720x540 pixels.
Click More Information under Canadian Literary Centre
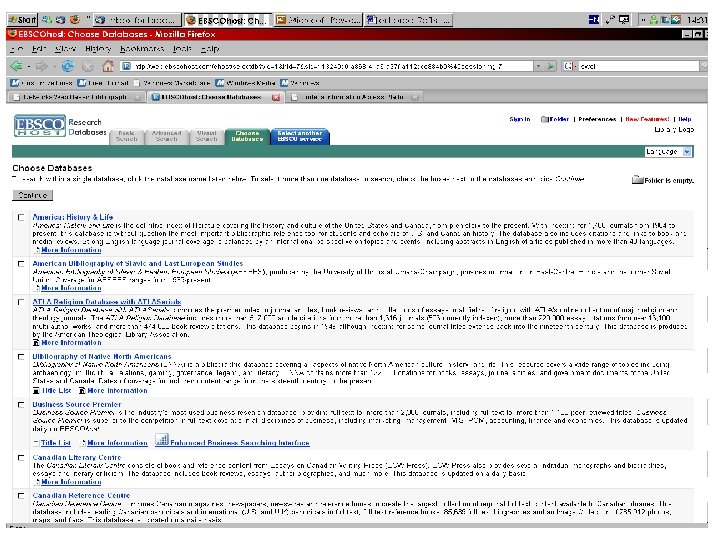click(x=71, y=482)
